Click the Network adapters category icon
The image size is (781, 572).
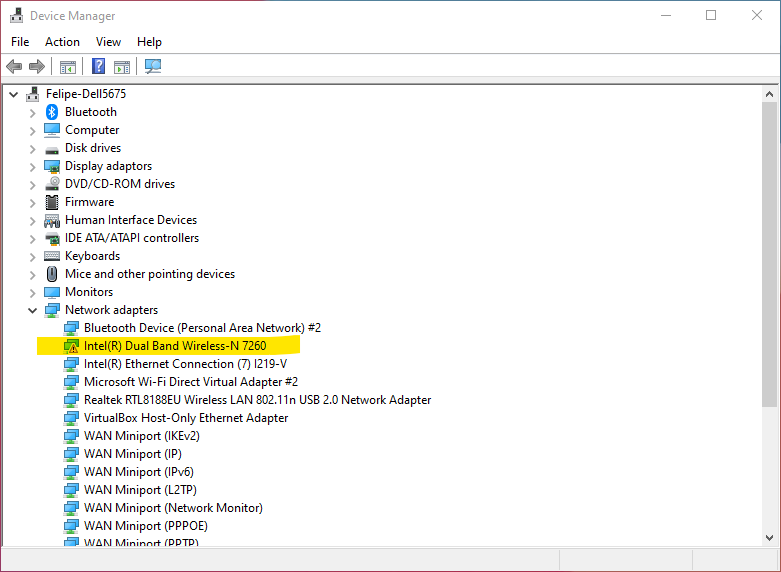52,310
